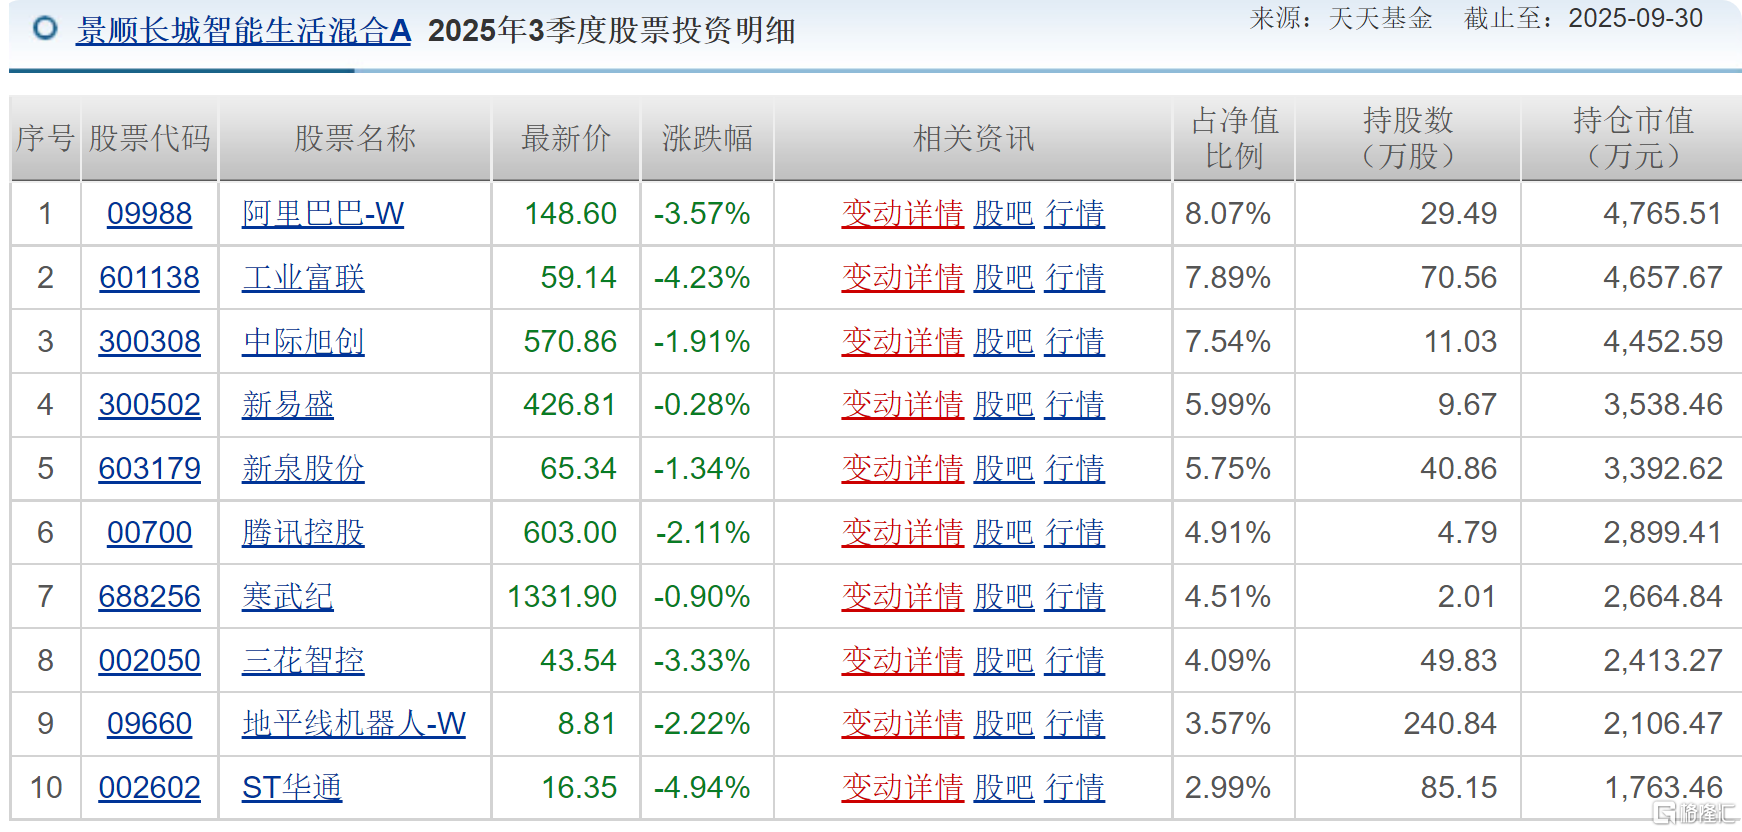1742x832 pixels.
Task: Select the 涨跌幅 column header
Action: tap(707, 139)
